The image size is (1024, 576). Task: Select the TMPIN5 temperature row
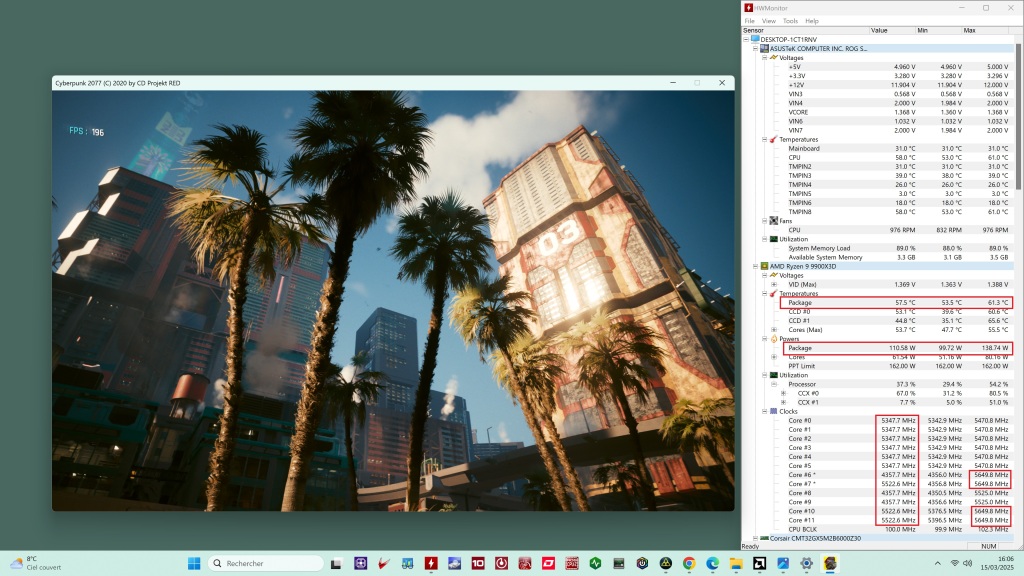[x=898, y=194]
